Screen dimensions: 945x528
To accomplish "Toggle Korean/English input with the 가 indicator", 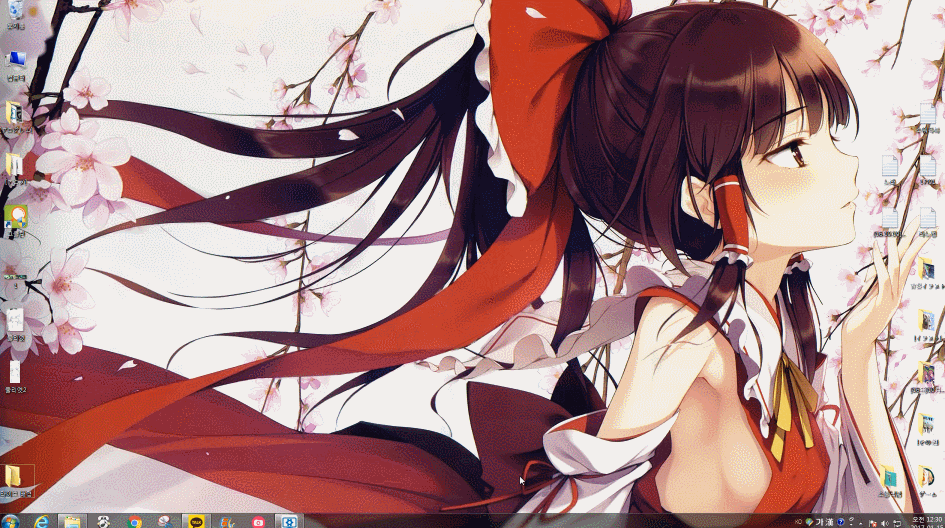I will [x=817, y=522].
